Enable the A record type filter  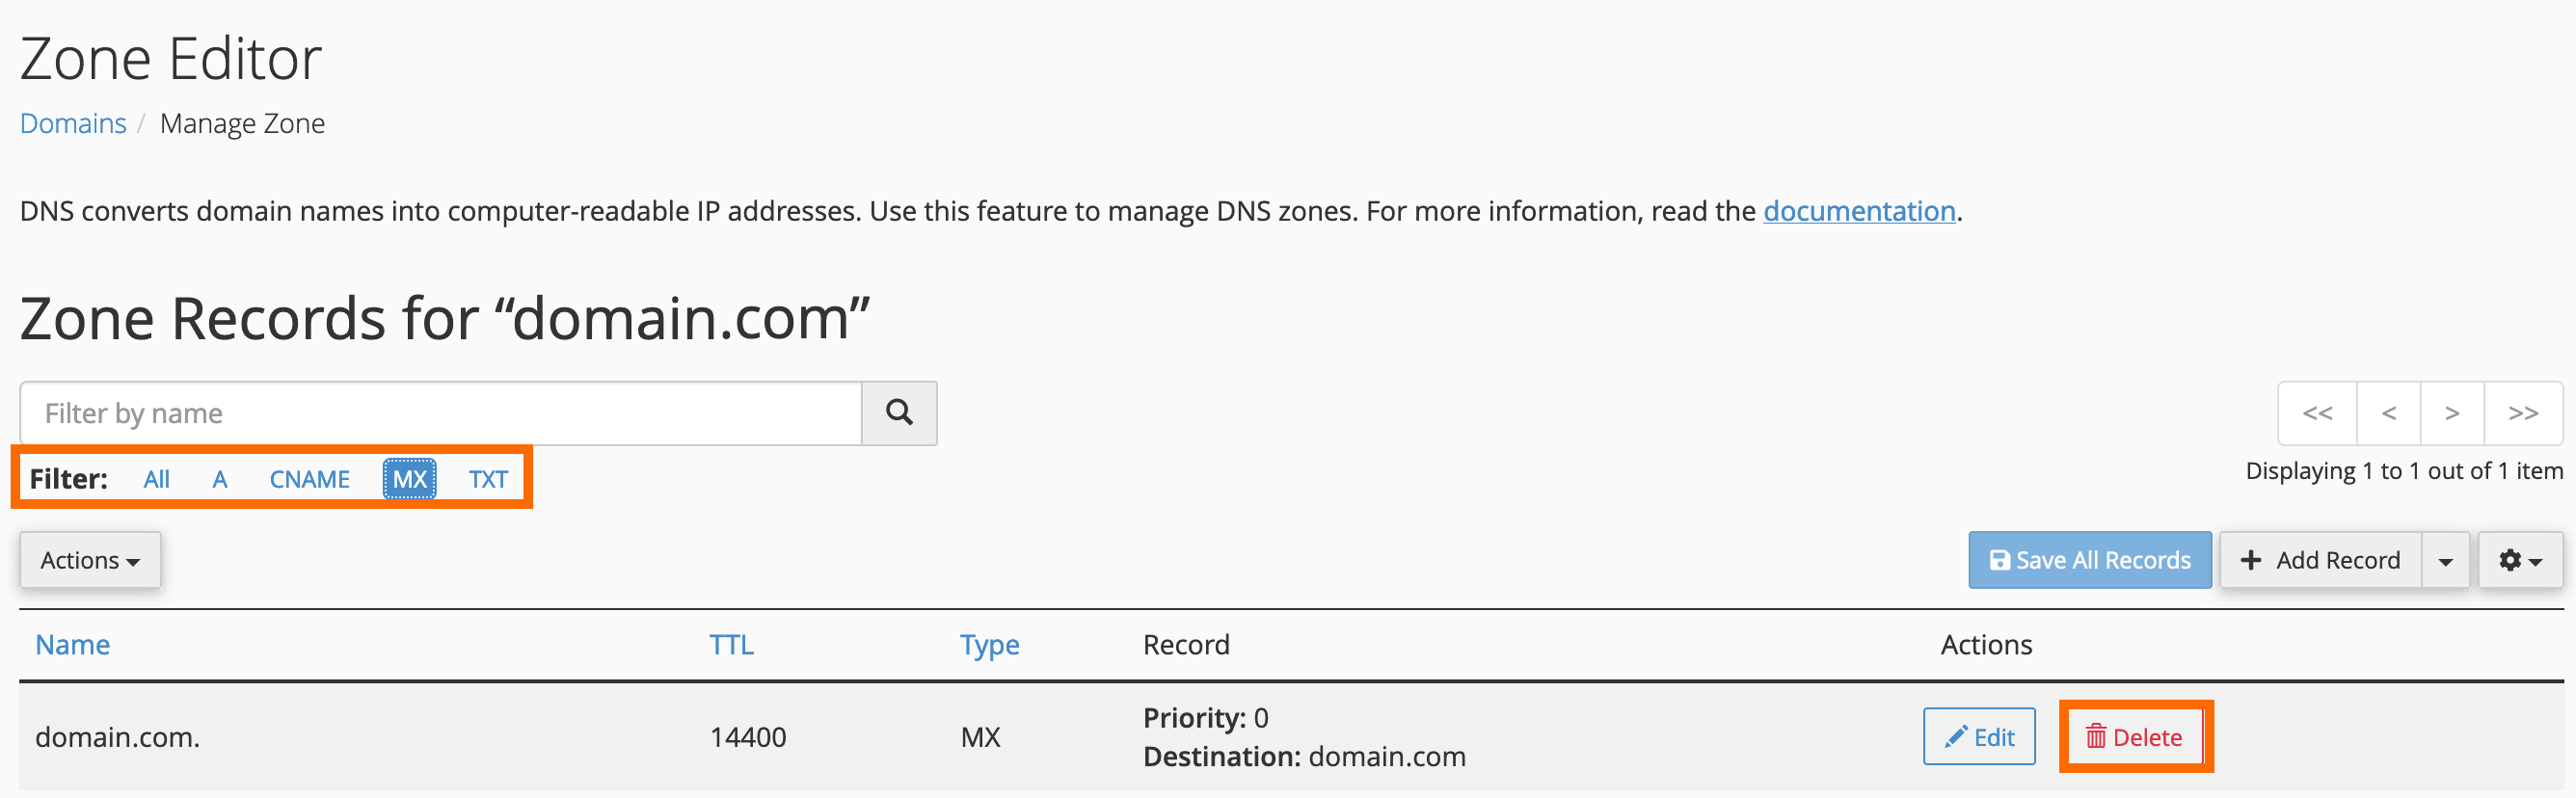coord(219,478)
